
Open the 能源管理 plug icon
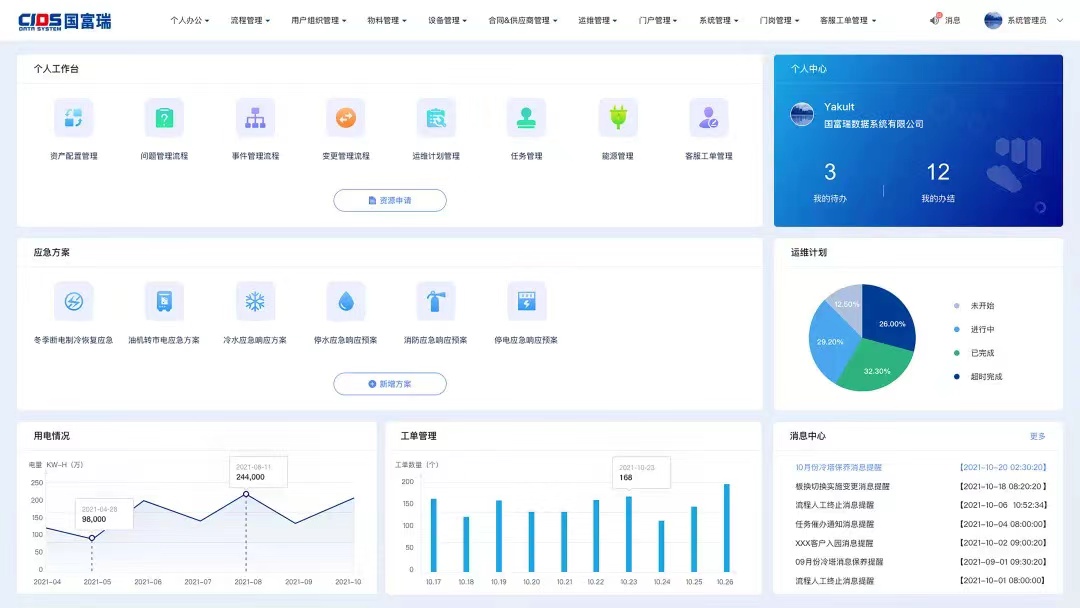pos(618,118)
